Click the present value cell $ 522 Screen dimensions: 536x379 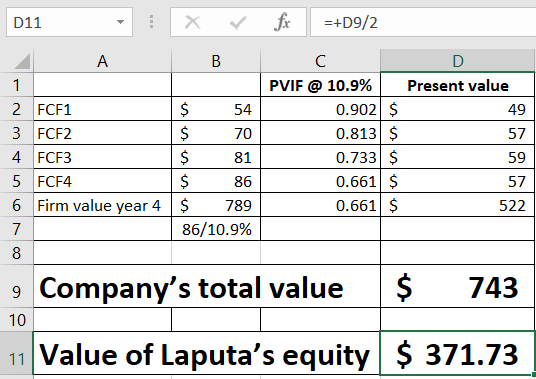(458, 205)
